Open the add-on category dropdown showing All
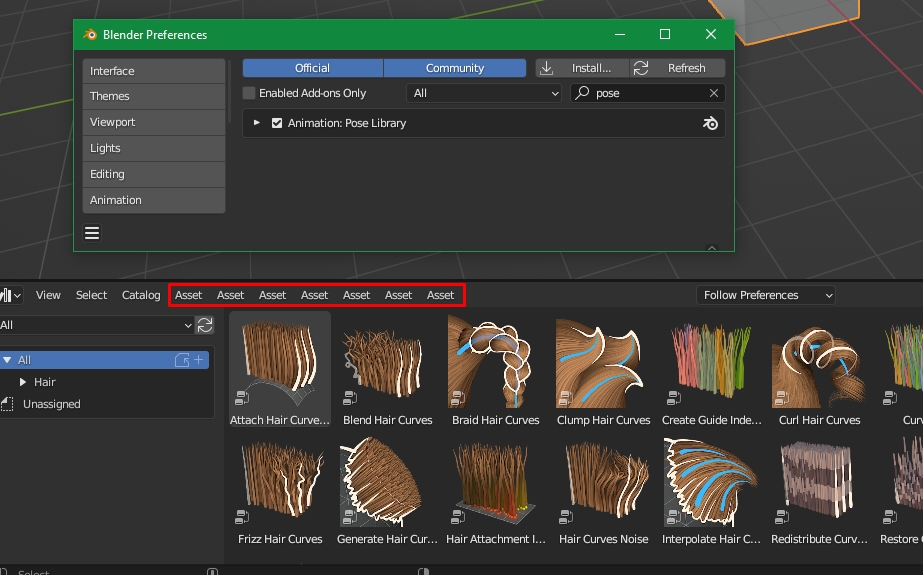Screen dimensions: 923x575 (484, 93)
